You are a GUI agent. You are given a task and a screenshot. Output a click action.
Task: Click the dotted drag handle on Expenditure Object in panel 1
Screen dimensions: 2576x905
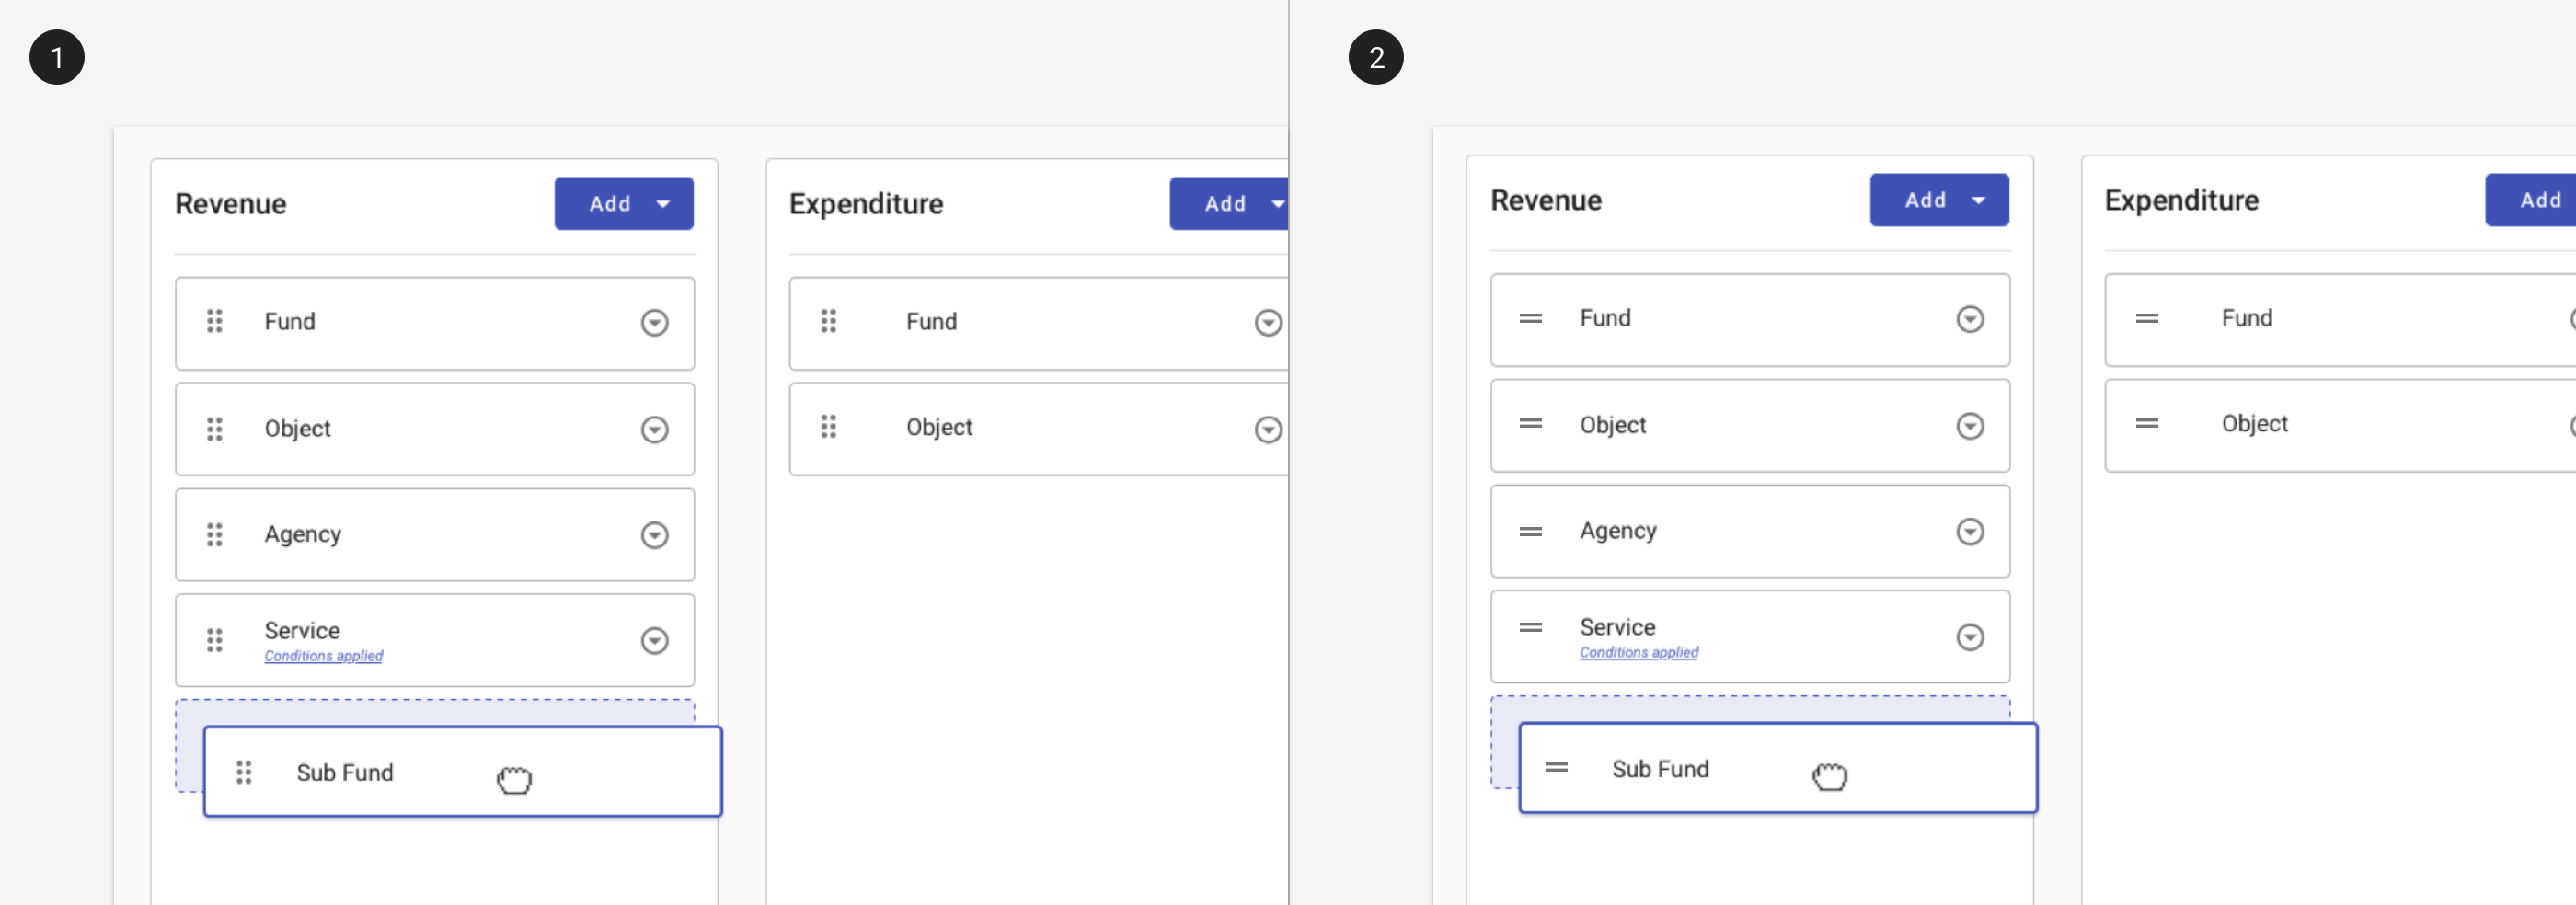coord(828,427)
